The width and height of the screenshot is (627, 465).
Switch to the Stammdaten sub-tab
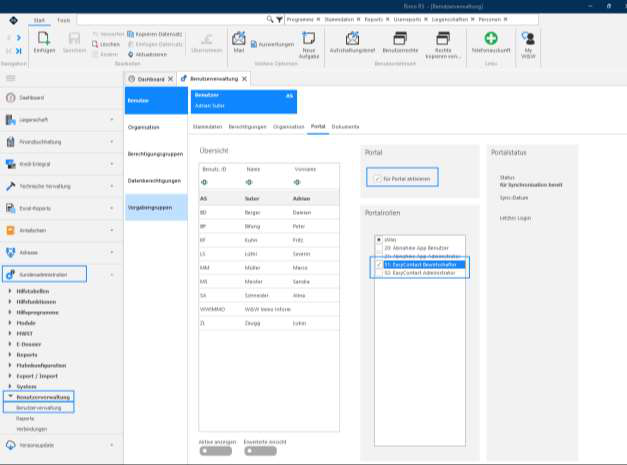coord(207,126)
